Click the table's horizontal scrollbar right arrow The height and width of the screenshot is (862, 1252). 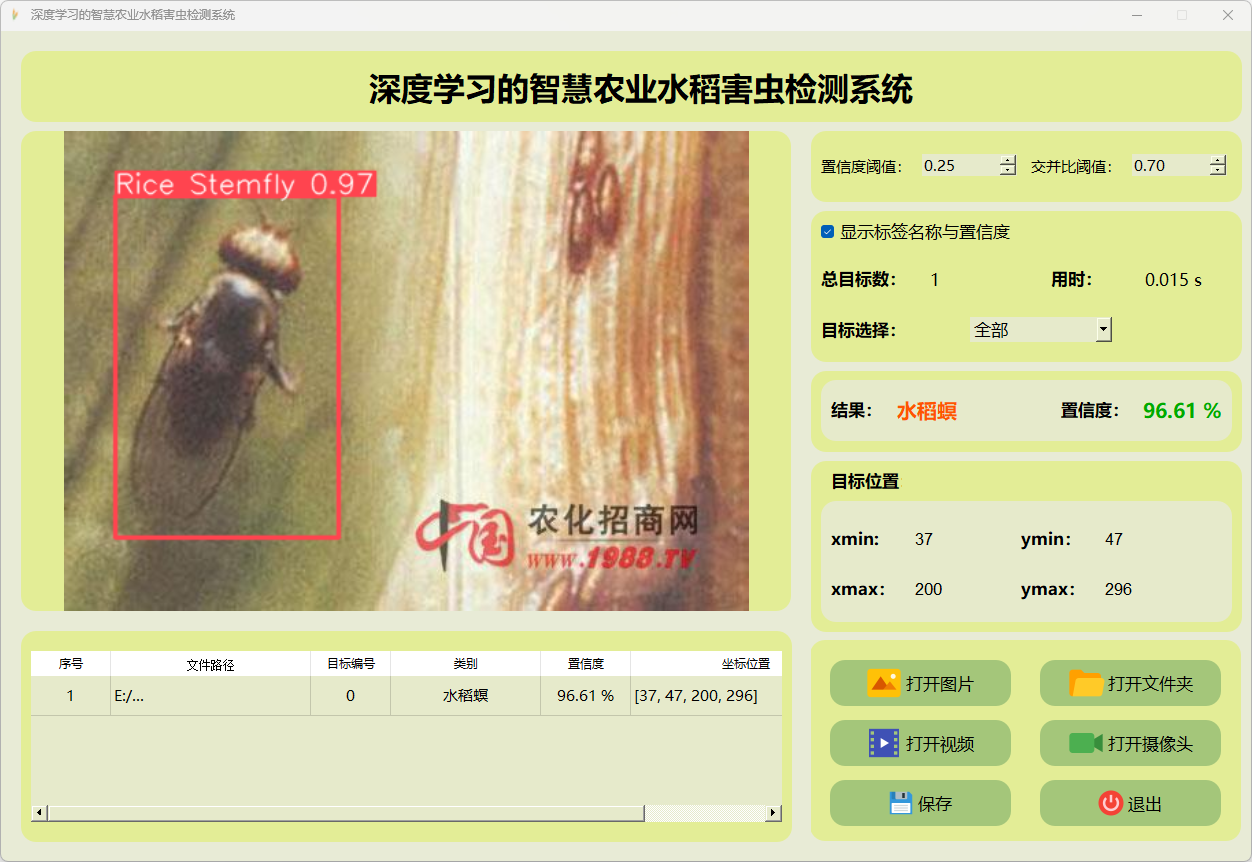click(773, 813)
